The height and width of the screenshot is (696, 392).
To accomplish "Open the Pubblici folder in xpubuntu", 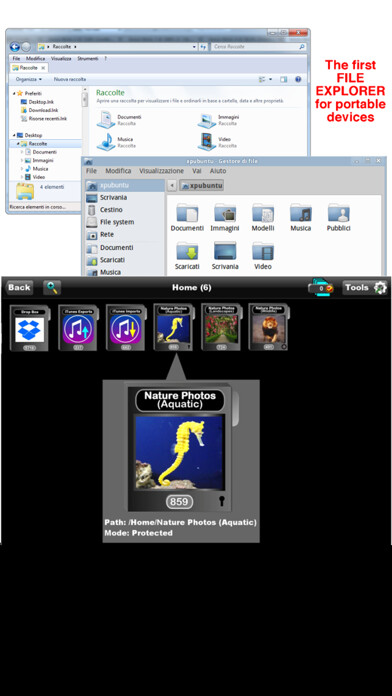I will [339, 218].
